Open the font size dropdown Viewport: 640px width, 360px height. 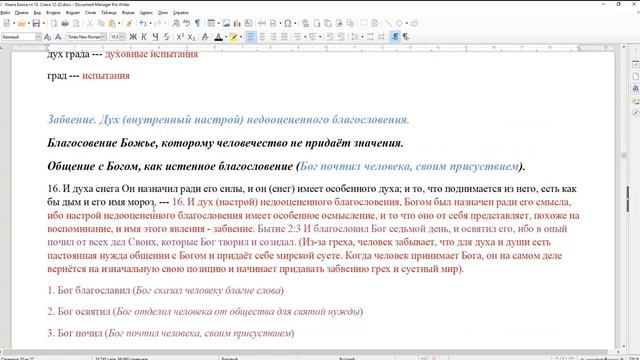coord(122,37)
